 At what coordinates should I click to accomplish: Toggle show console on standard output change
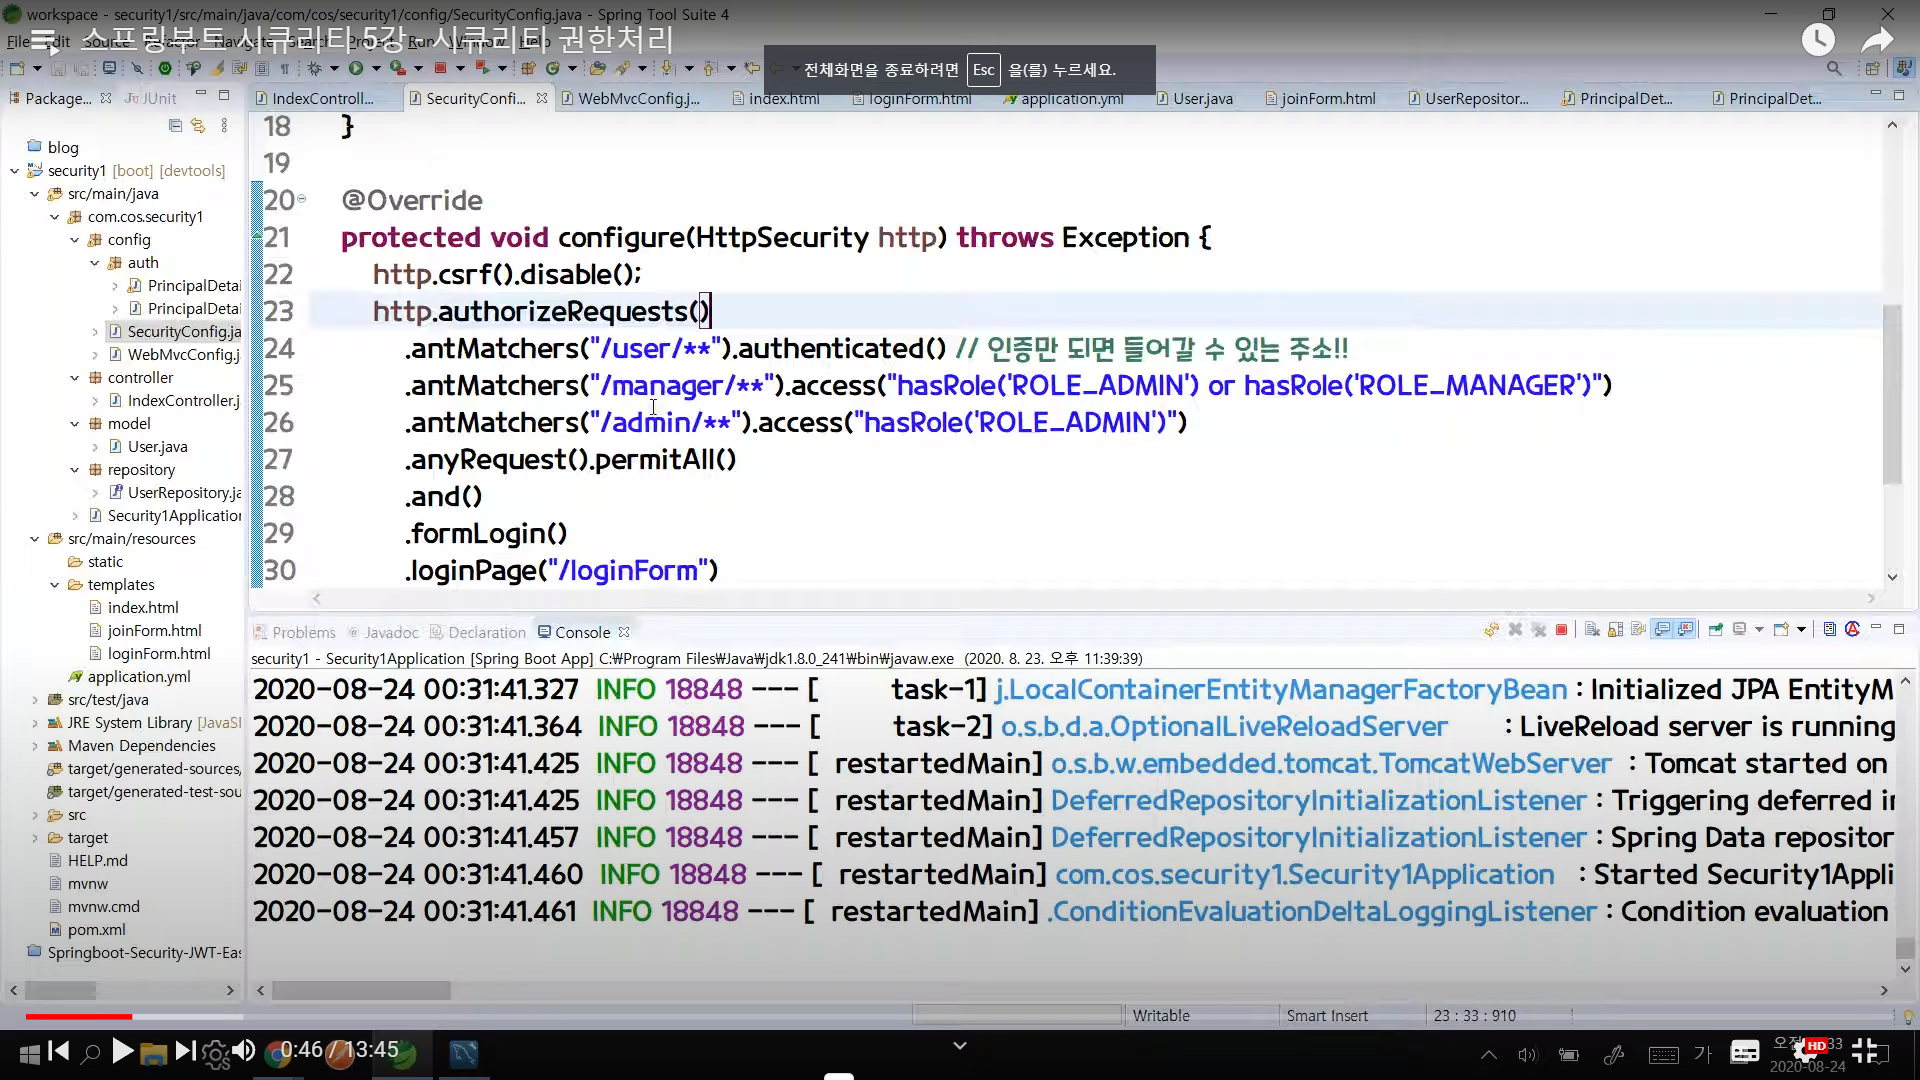tap(1663, 630)
